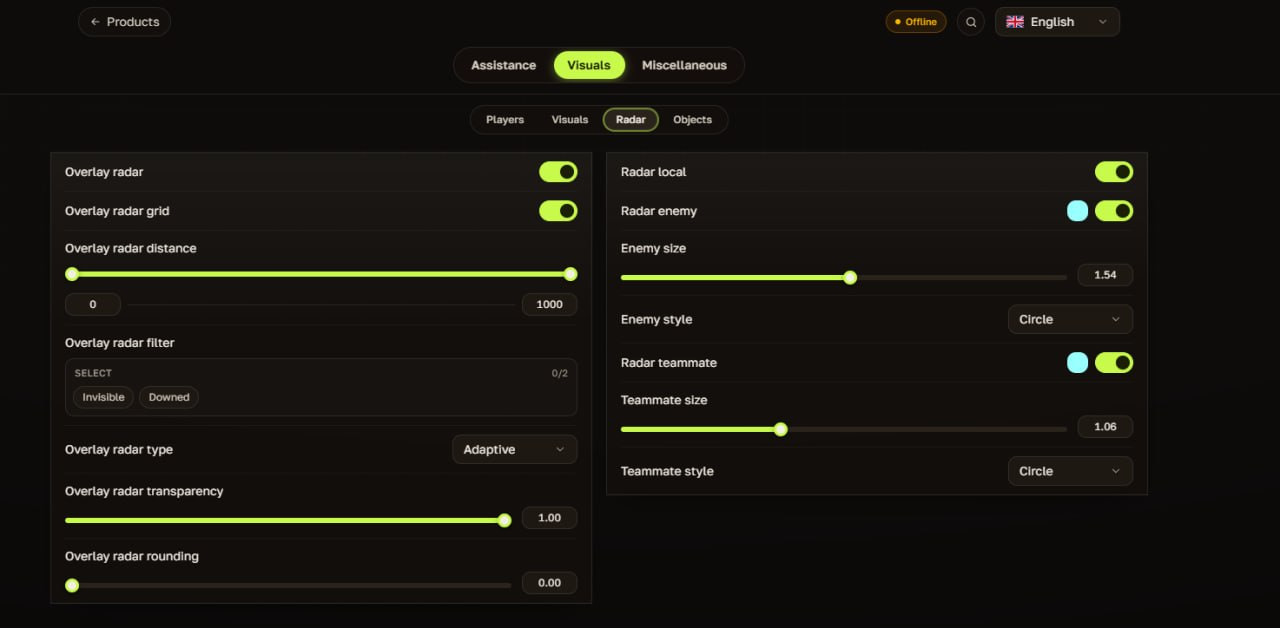This screenshot has height=628, width=1280.
Task: Click the Overlay radar transparency slider handle
Action: tap(505, 520)
